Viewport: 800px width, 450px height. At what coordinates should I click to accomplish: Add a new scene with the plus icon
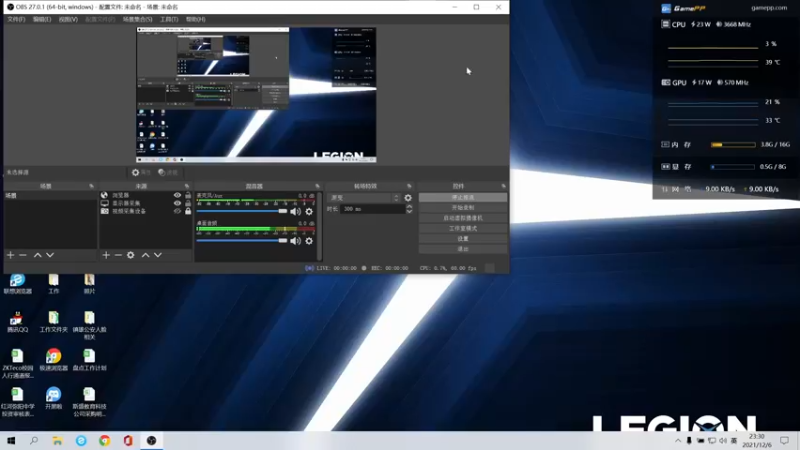pyautogui.click(x=11, y=255)
